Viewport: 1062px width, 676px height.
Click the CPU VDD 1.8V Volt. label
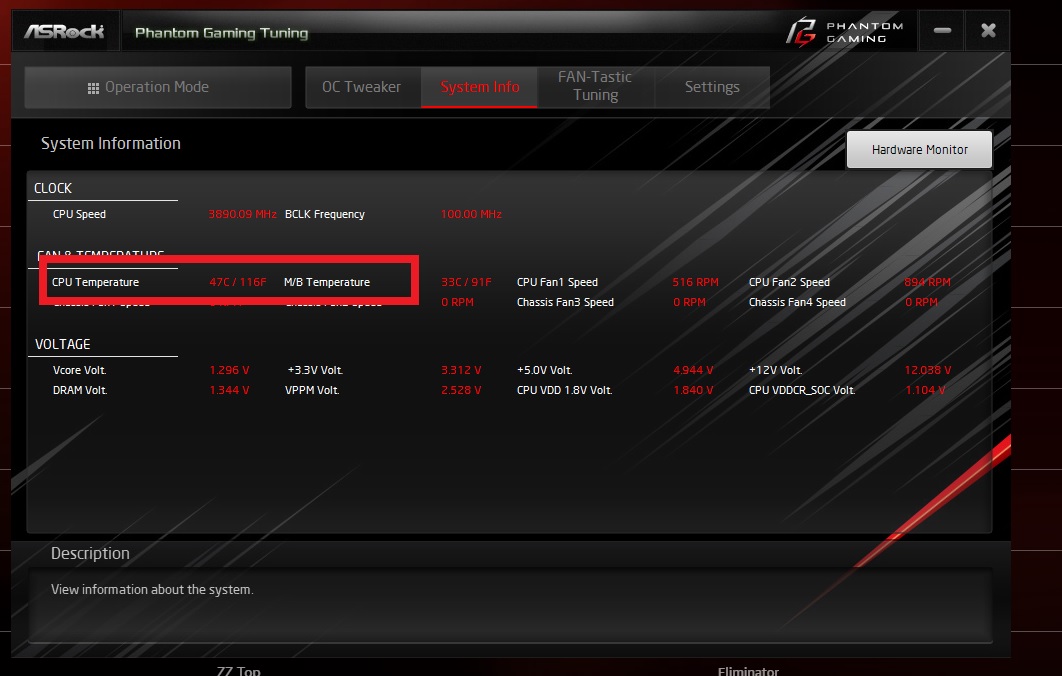pos(565,390)
